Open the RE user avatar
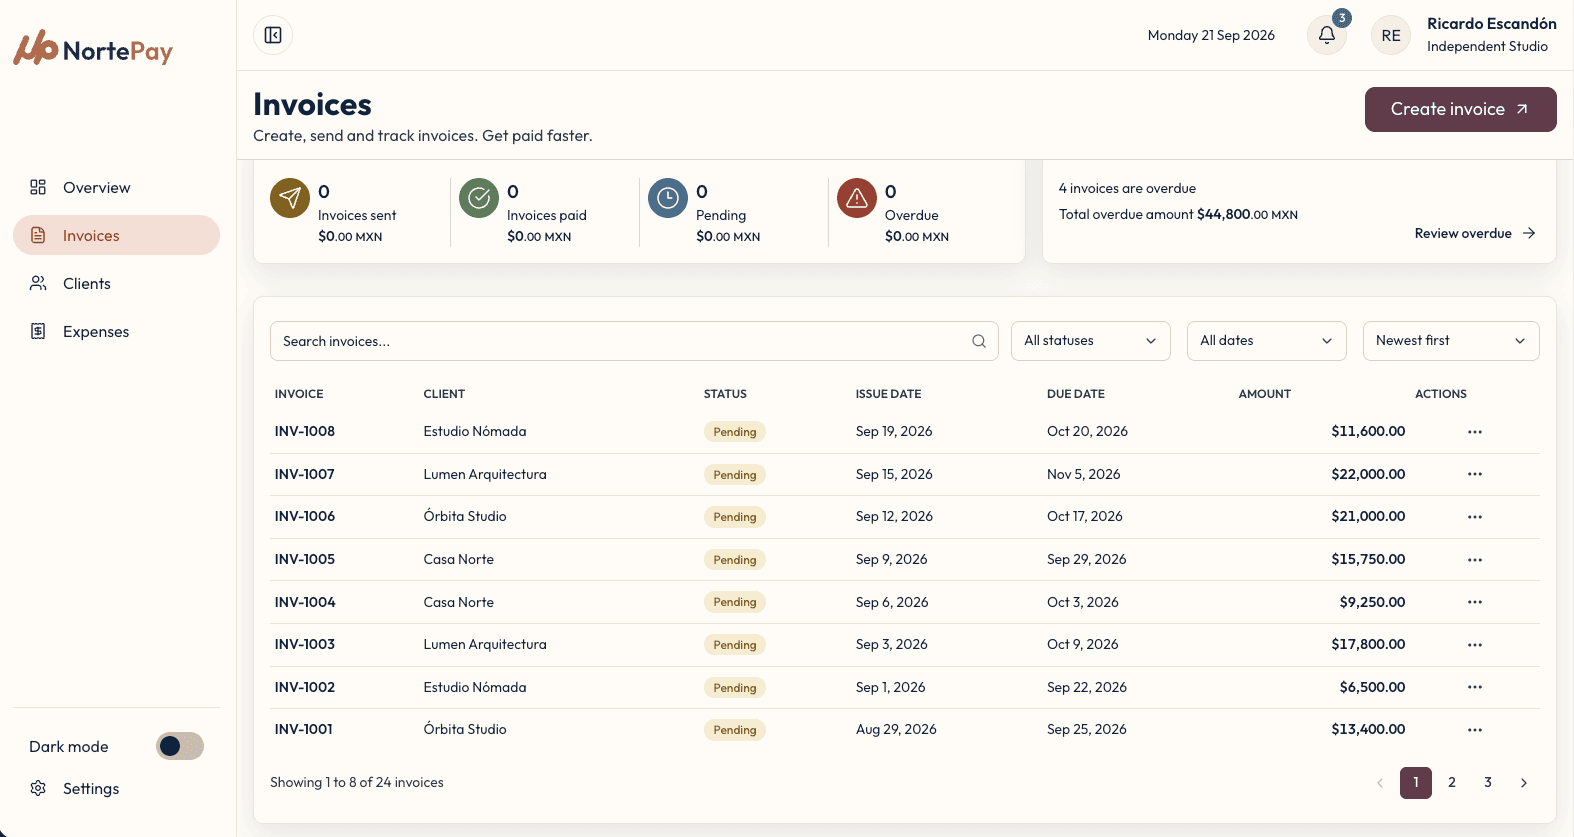The width and height of the screenshot is (1574, 837). (x=1391, y=35)
